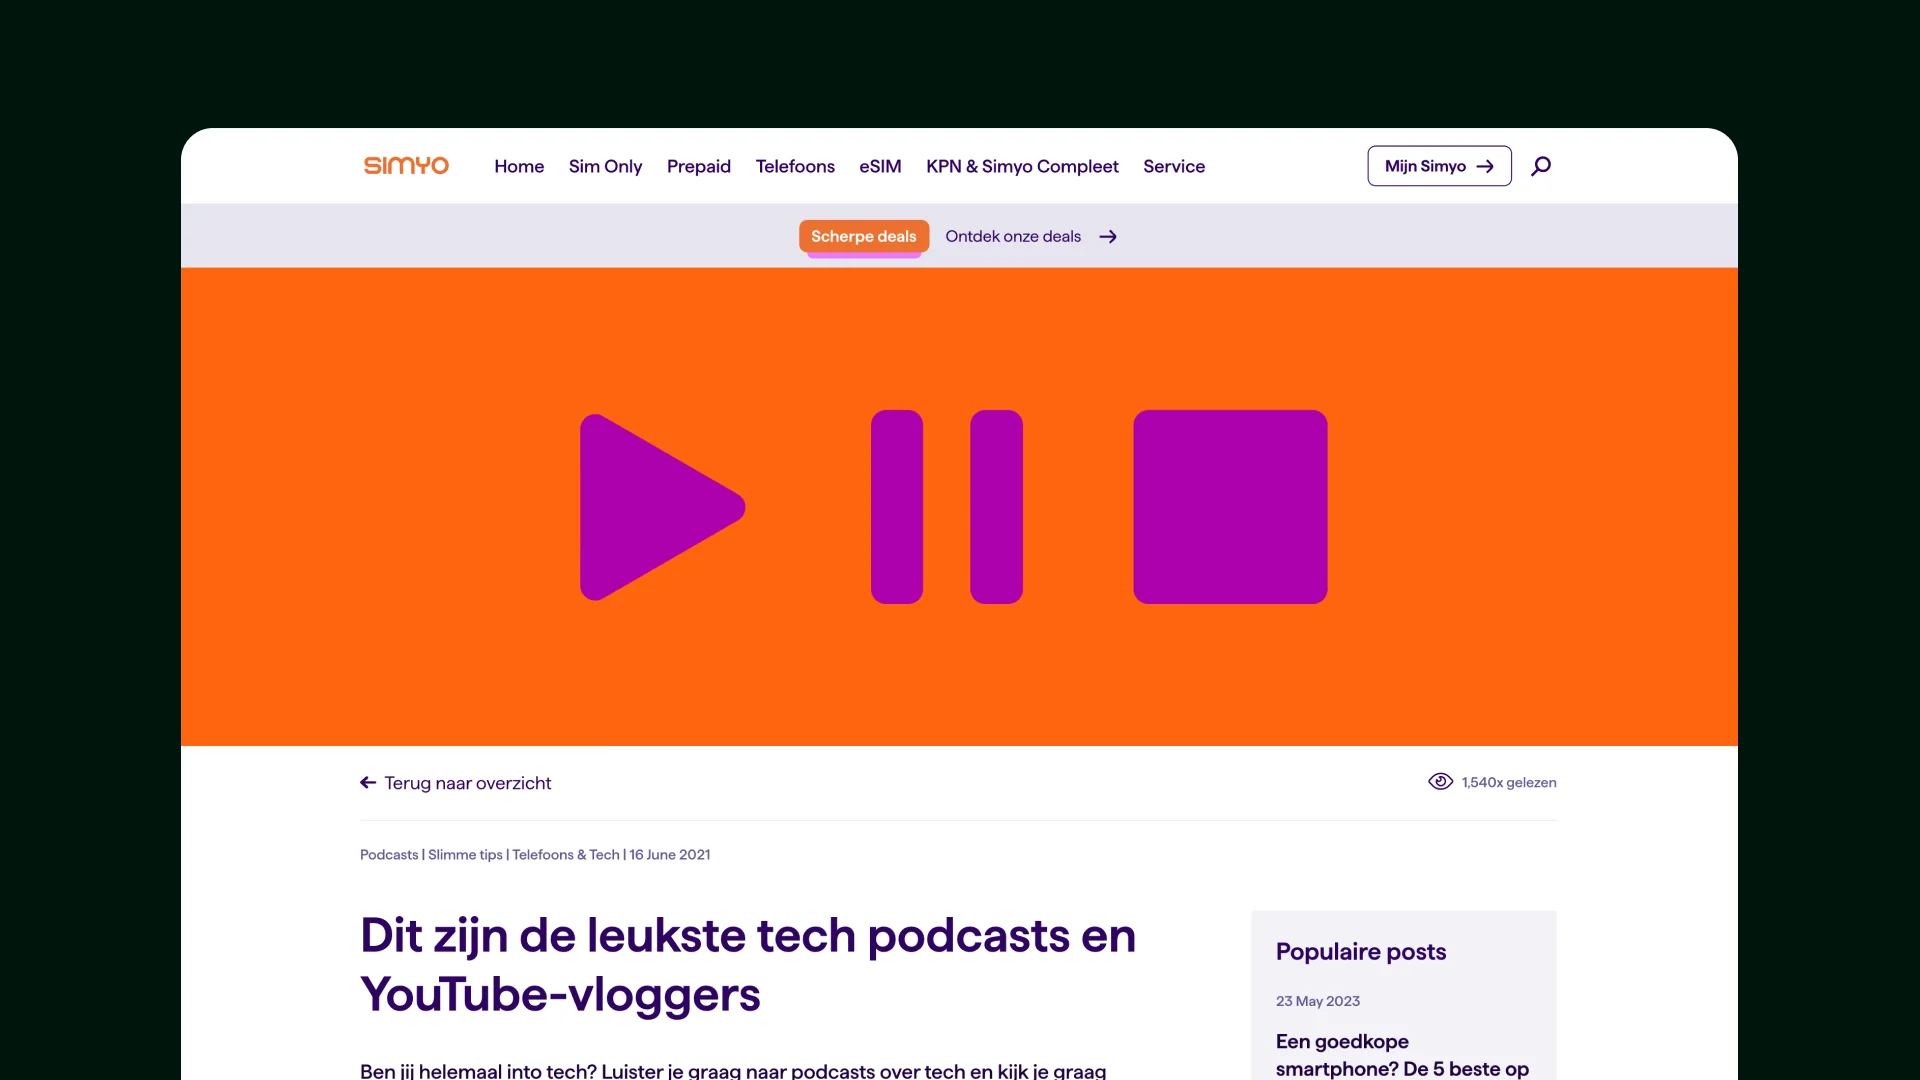Image resolution: width=1920 pixels, height=1080 pixels.
Task: Click the Scherpe deals badge
Action: point(863,236)
